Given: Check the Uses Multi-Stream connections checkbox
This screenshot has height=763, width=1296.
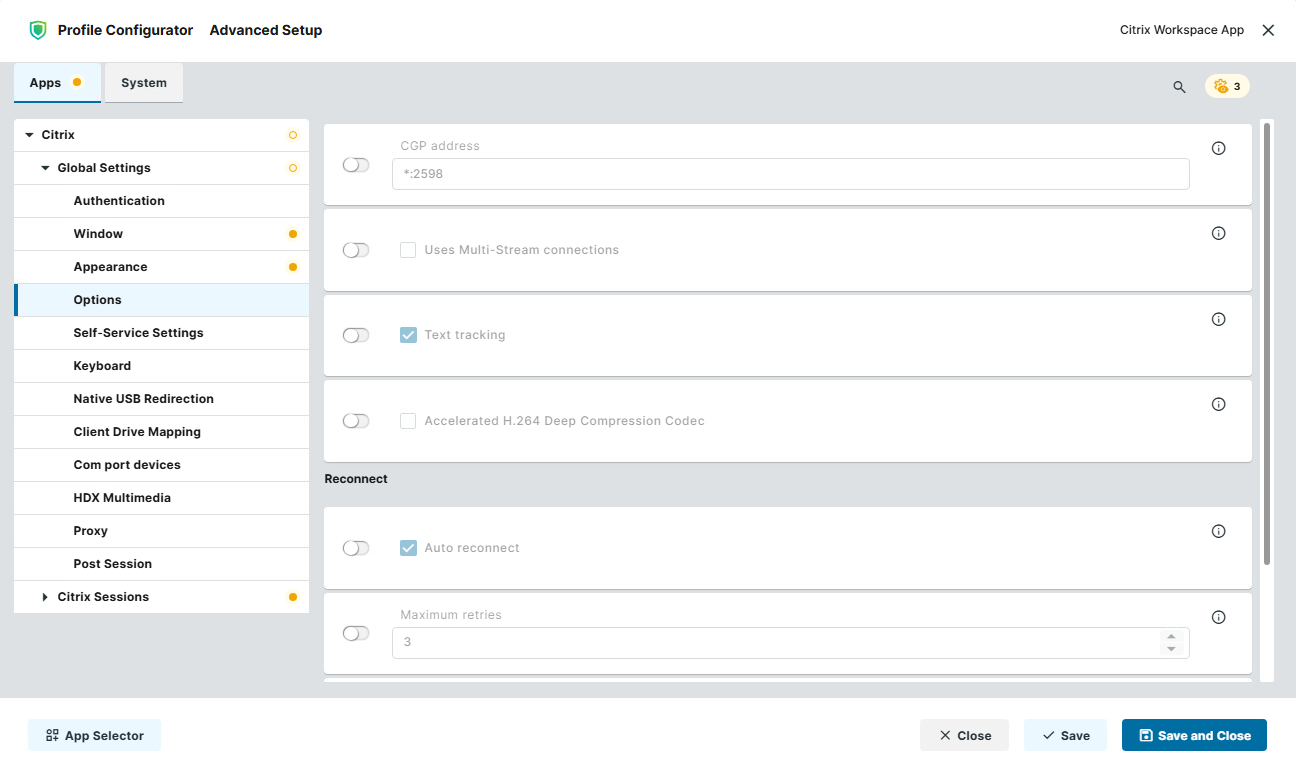Looking at the screenshot, I should click(408, 250).
